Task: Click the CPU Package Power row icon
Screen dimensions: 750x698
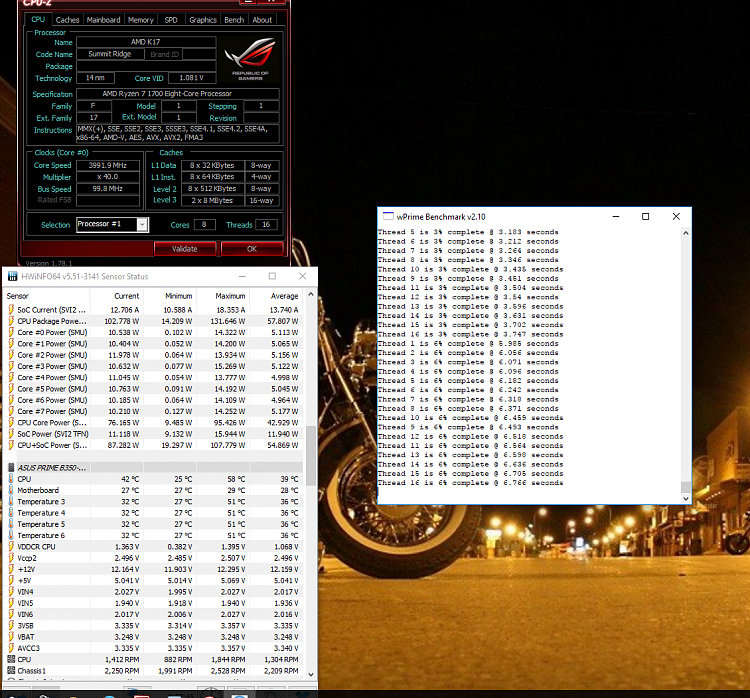Action: pyautogui.click(x=11, y=321)
